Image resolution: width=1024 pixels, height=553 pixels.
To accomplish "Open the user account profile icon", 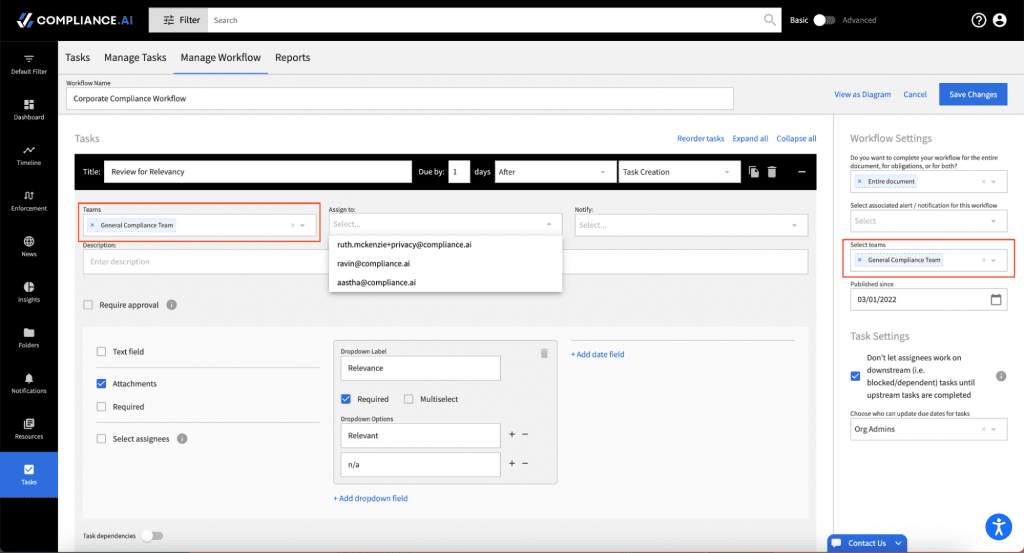I will tap(999, 20).
